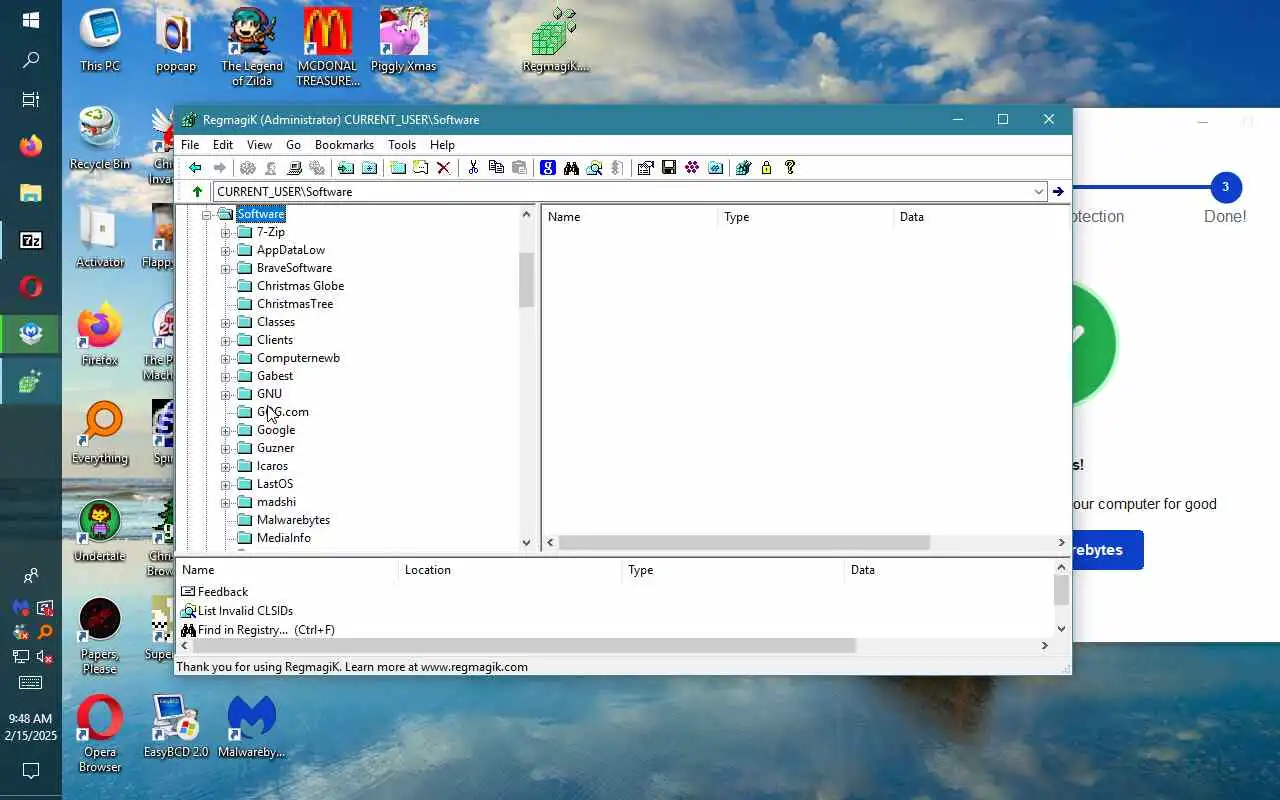Expand the 7-Zip registry key

coord(226,232)
